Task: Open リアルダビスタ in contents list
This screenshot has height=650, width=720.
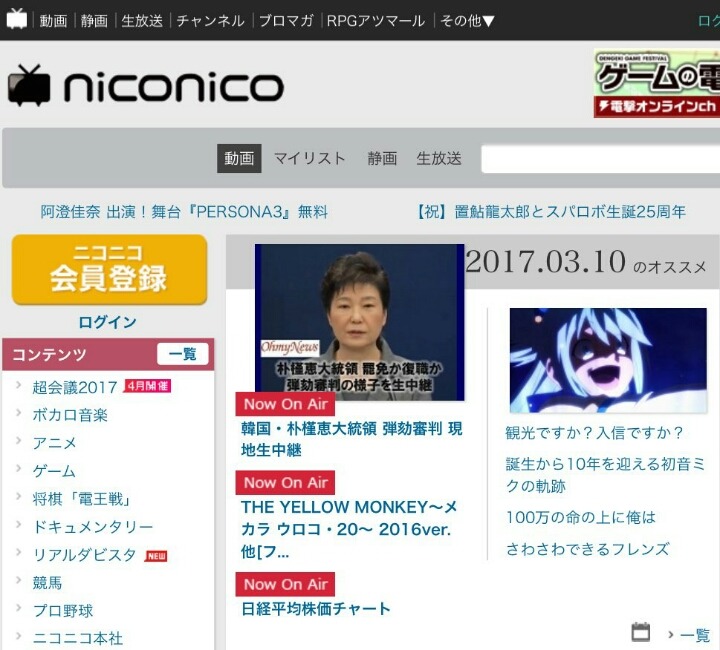Action: click(x=84, y=555)
